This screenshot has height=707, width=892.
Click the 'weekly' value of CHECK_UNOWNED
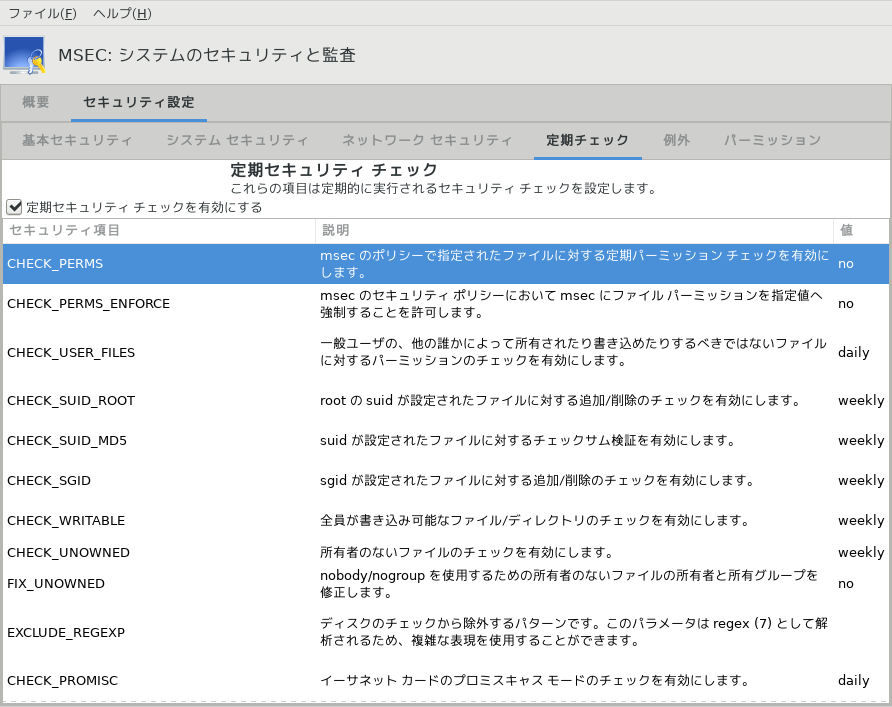(x=861, y=552)
